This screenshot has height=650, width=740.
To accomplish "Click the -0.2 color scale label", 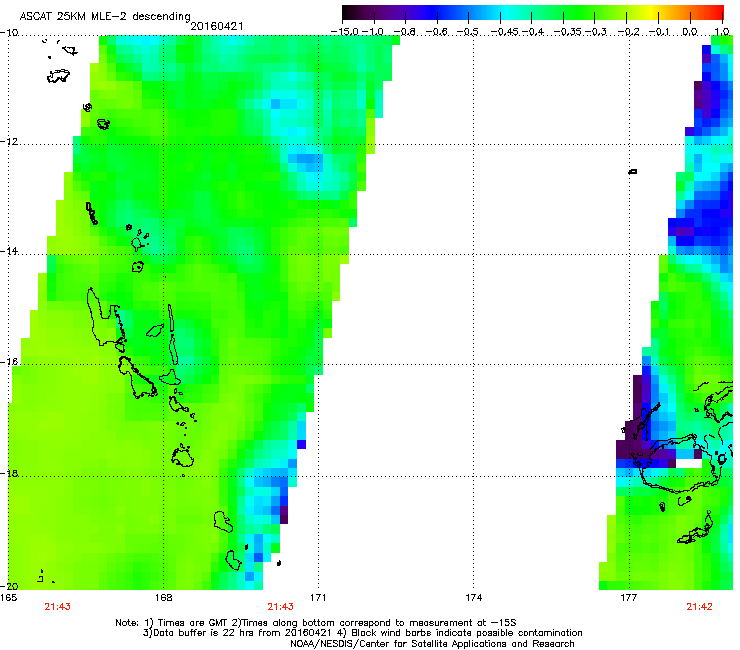I will [628, 32].
